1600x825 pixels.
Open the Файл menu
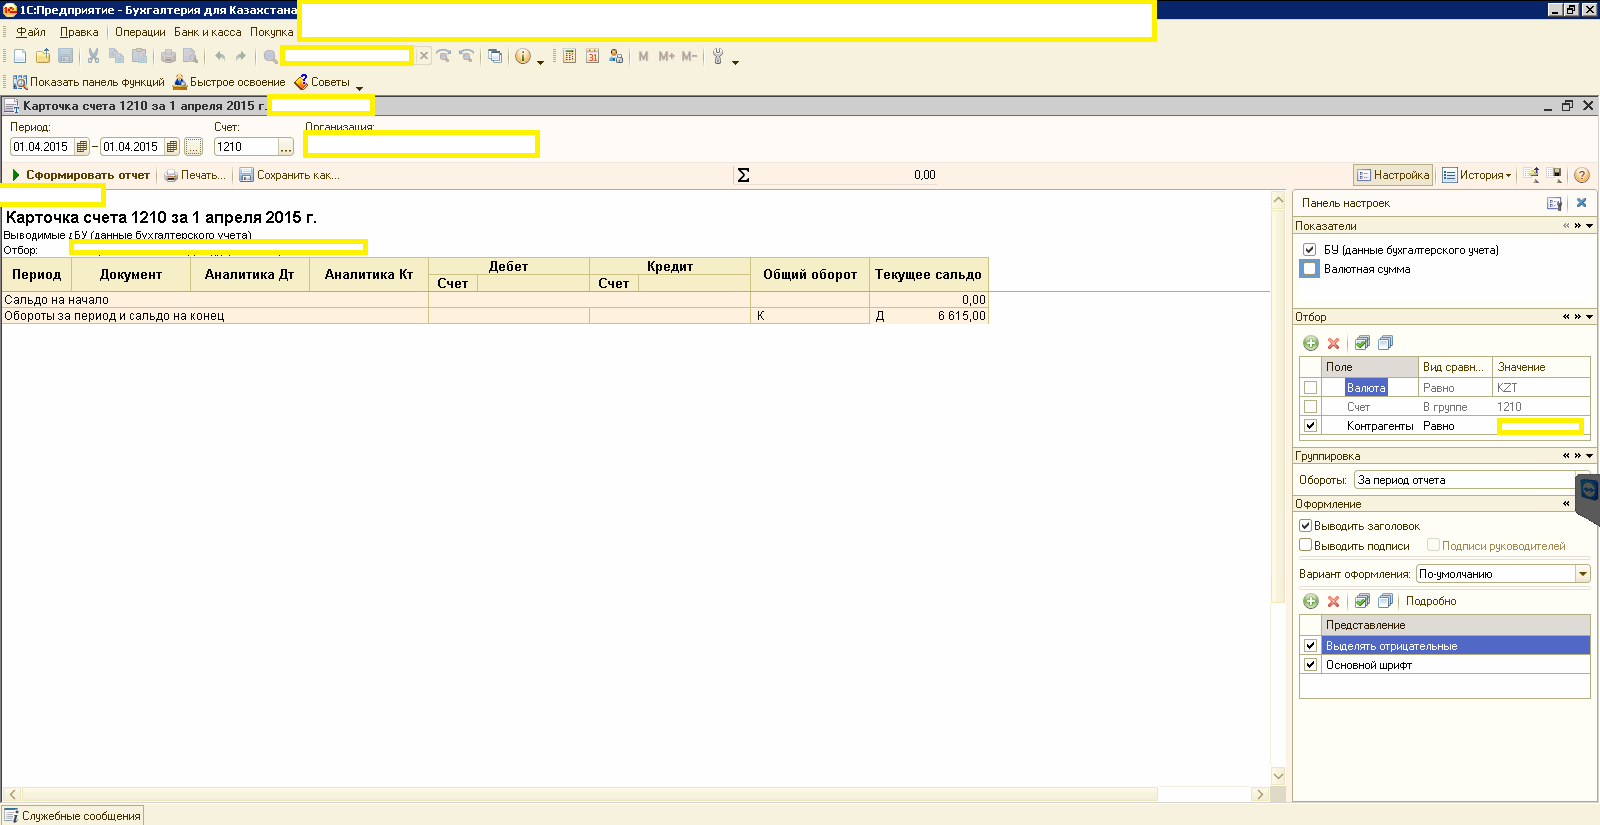[31, 32]
